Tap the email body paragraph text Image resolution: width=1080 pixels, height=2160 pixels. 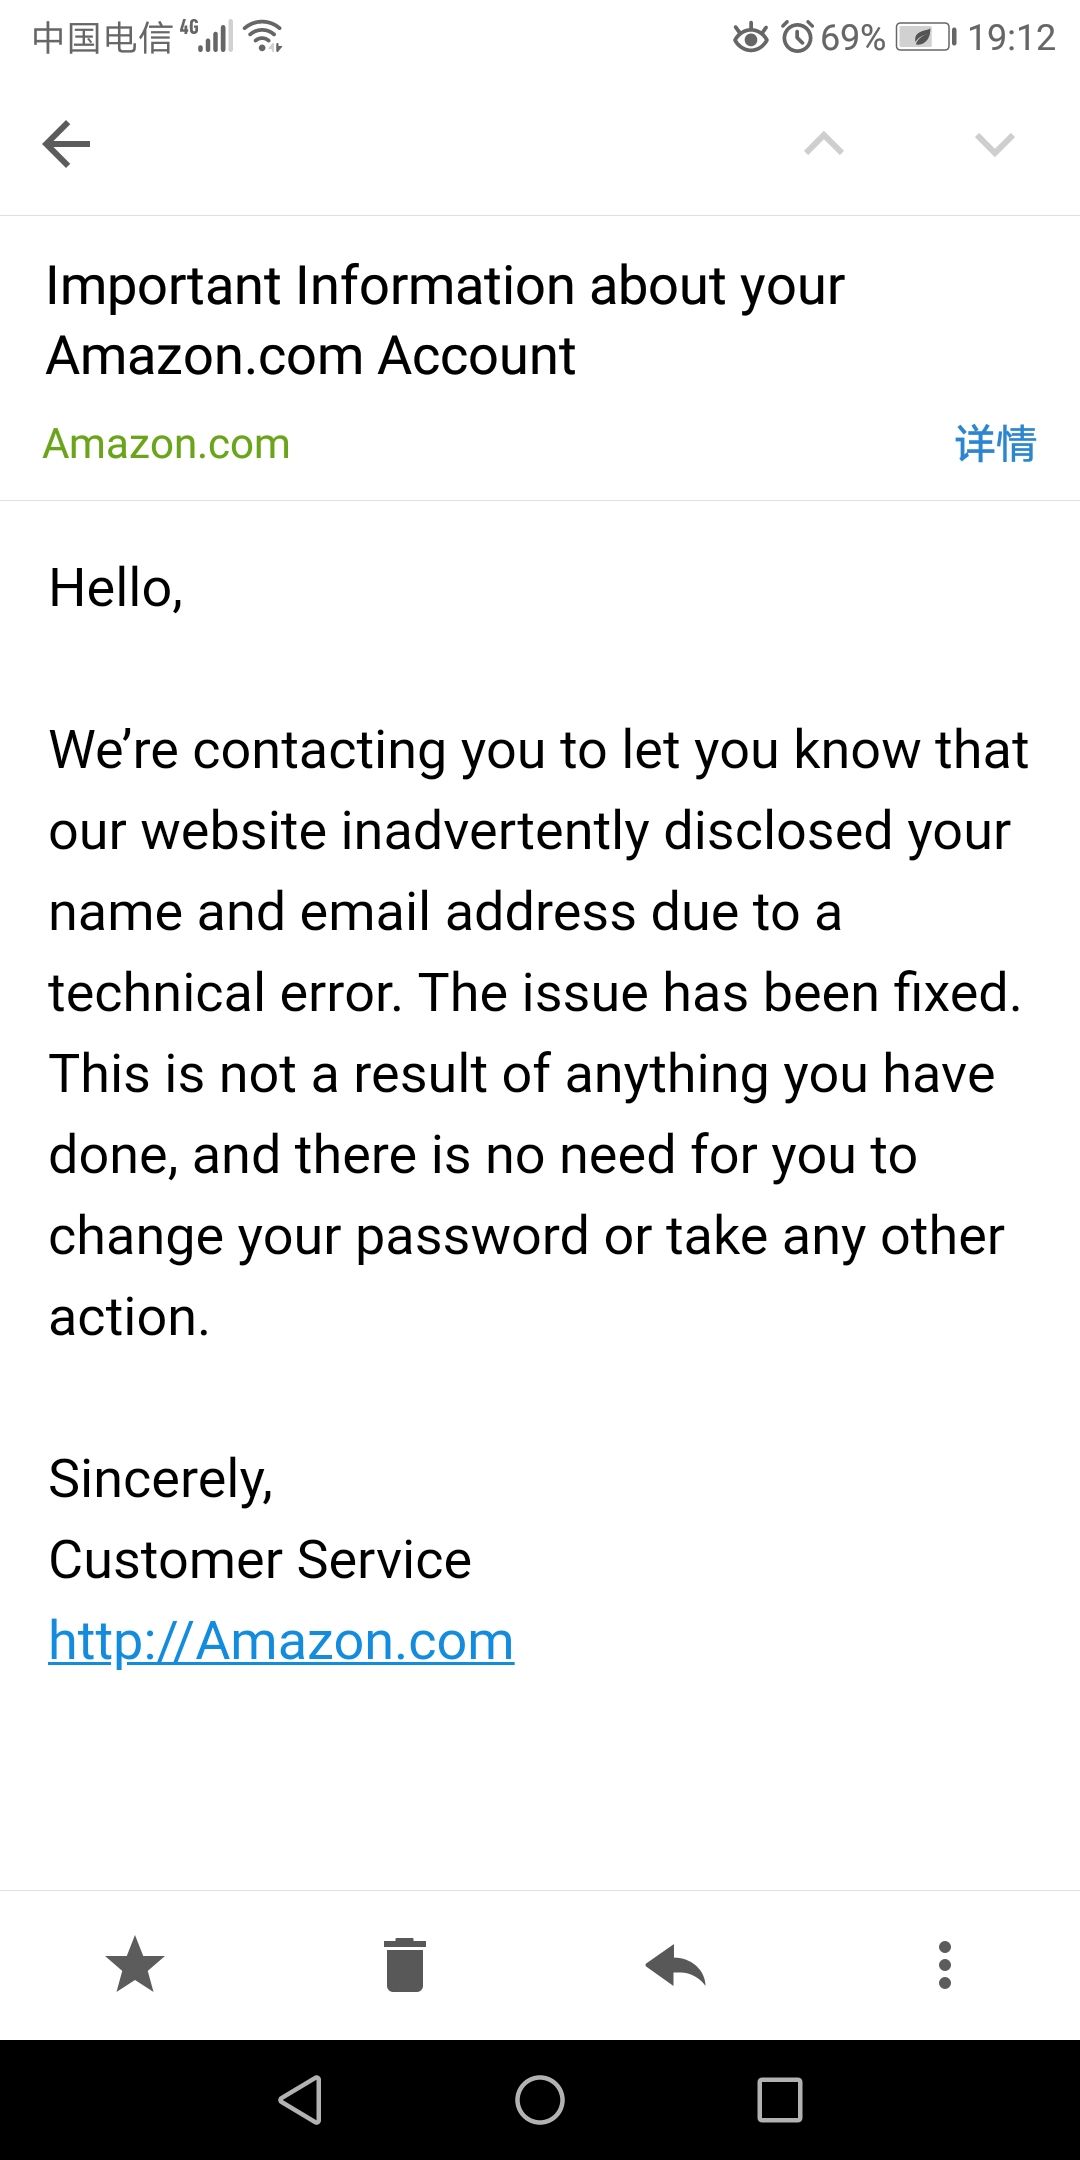coord(538,1032)
